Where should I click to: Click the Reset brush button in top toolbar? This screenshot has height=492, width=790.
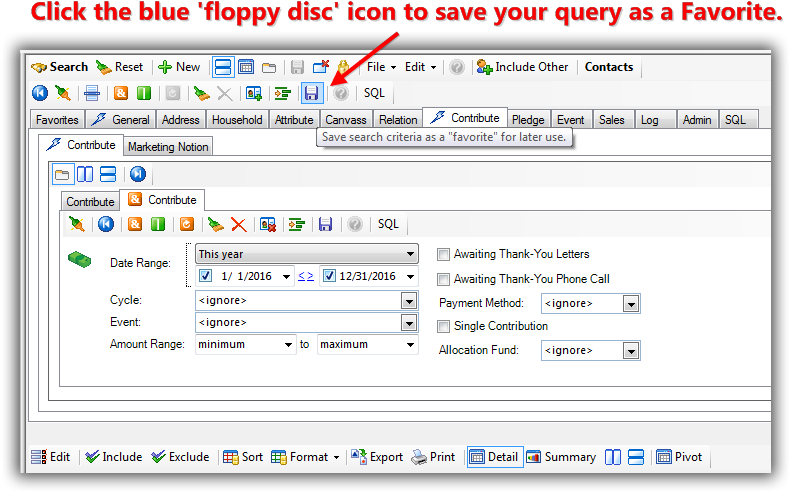(x=119, y=67)
